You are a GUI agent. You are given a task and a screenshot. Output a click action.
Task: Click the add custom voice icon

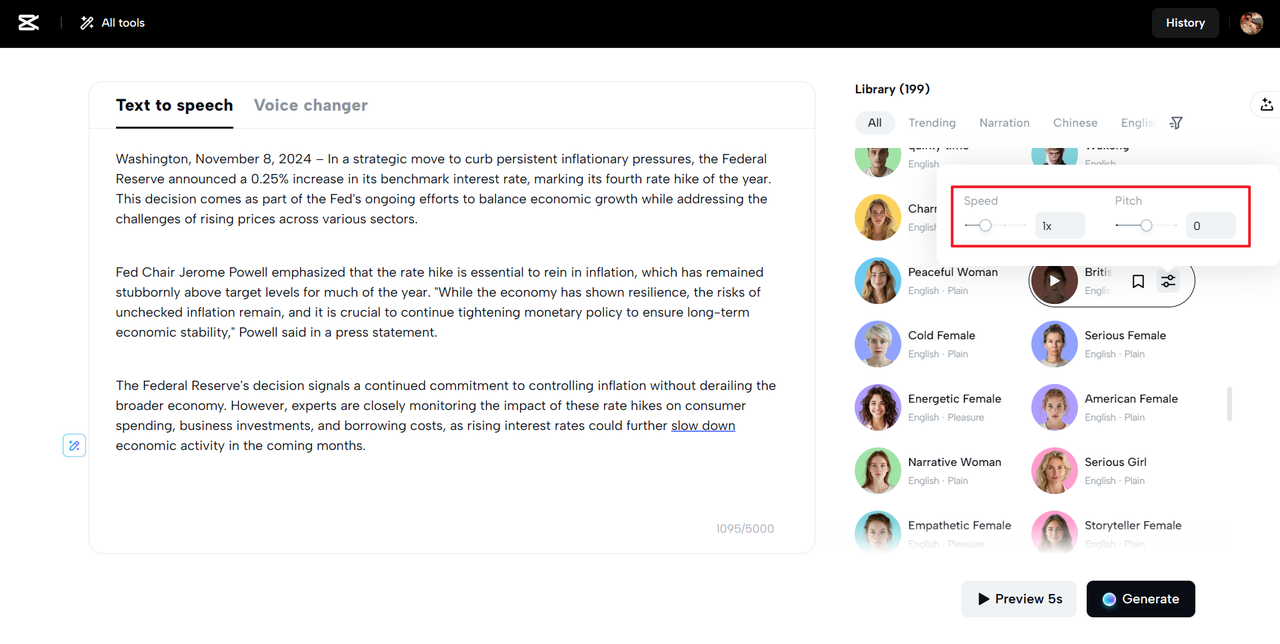1266,104
